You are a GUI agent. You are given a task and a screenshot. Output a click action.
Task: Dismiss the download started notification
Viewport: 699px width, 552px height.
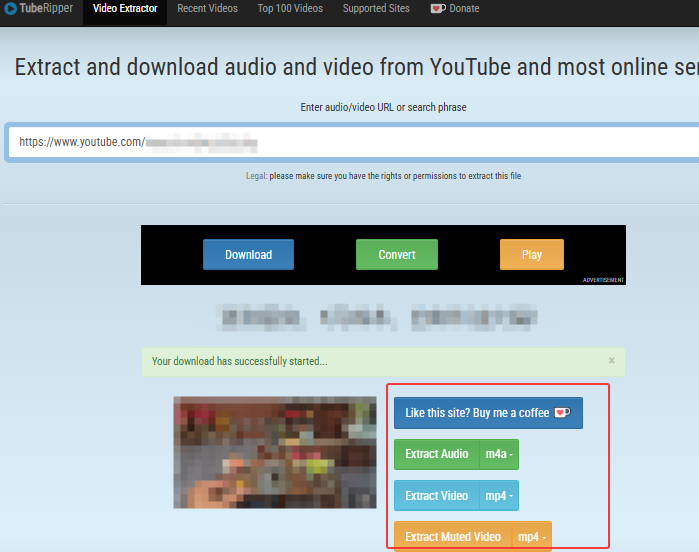point(612,360)
